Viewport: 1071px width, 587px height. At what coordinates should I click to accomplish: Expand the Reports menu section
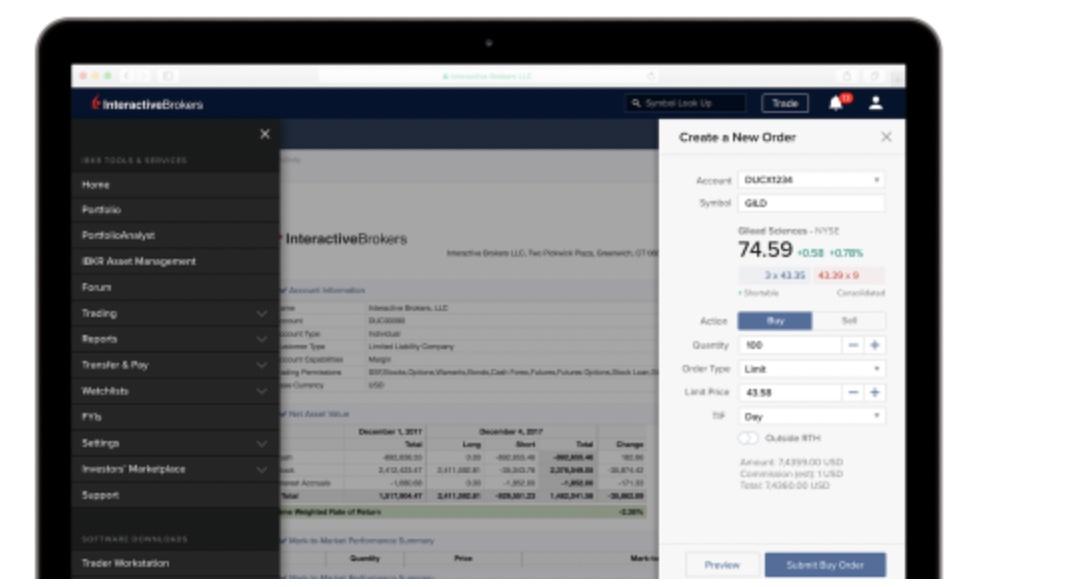[x=175, y=340]
